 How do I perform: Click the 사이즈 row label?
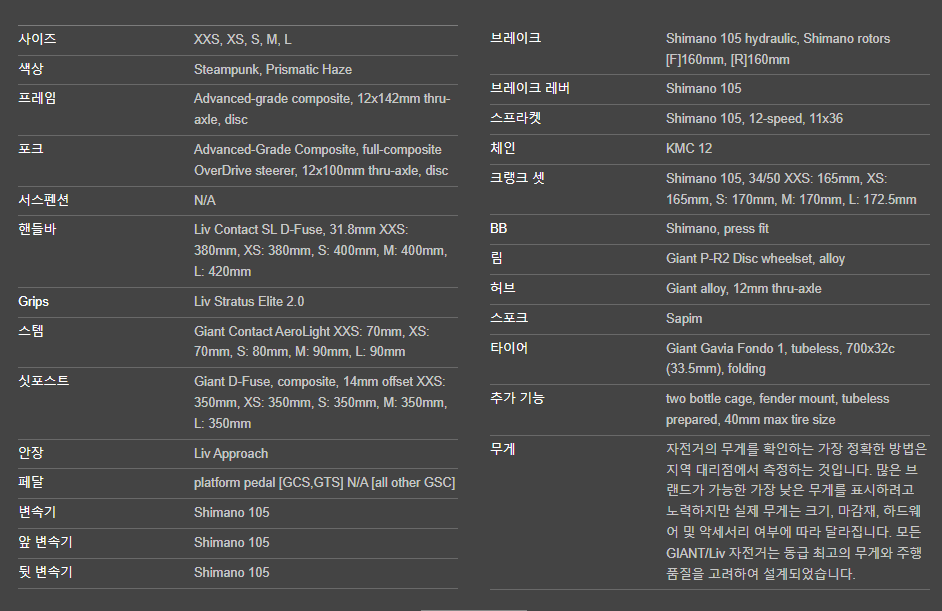pos(37,40)
